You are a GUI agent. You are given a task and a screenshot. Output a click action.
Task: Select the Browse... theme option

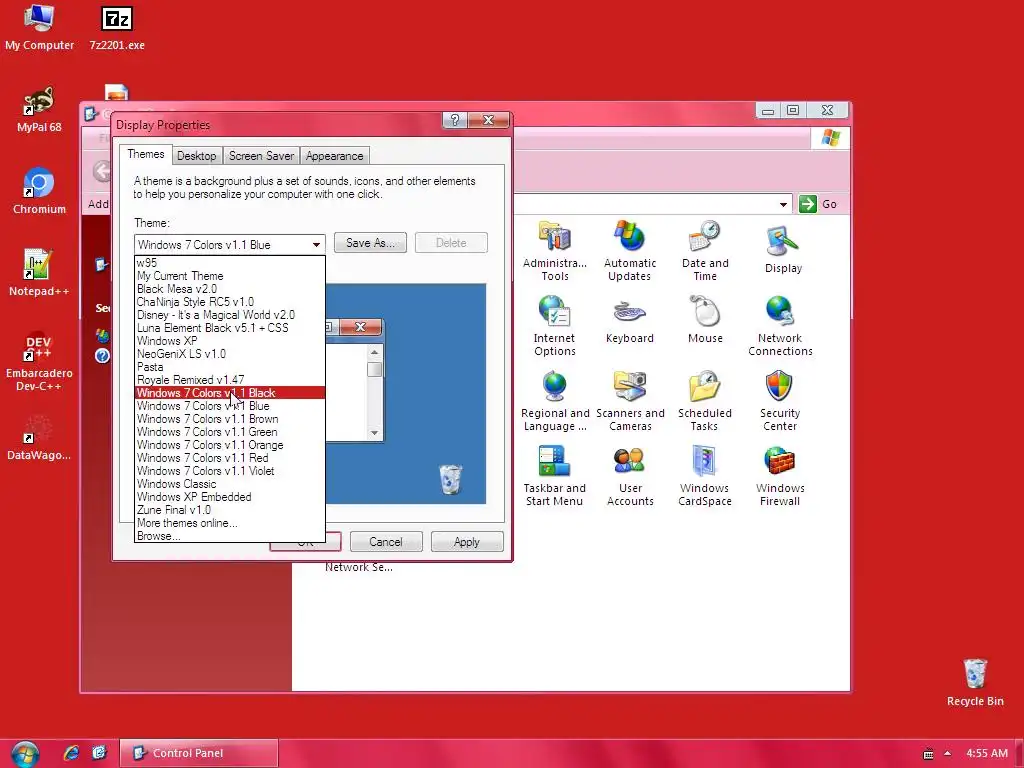230,536
